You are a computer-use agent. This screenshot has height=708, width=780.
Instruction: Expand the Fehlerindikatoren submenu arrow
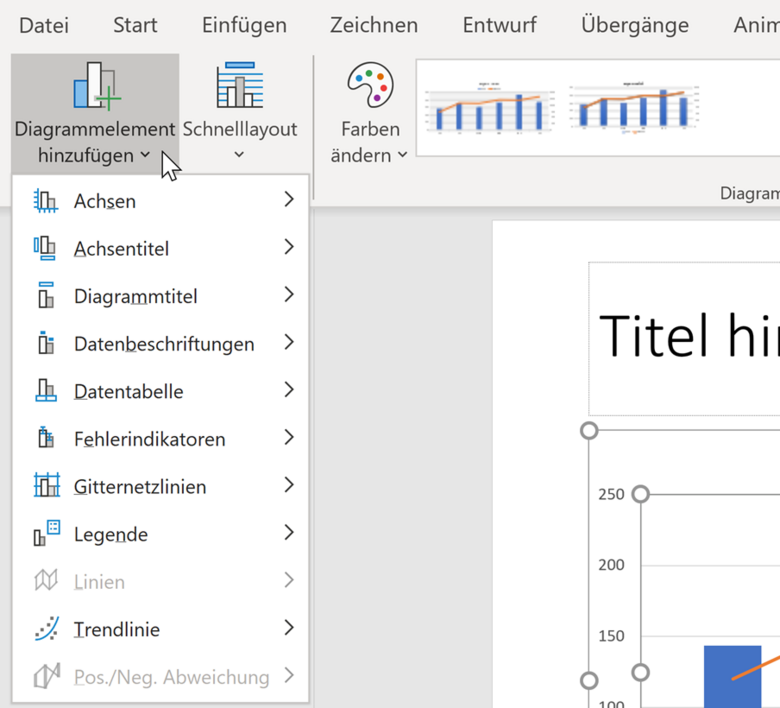289,437
